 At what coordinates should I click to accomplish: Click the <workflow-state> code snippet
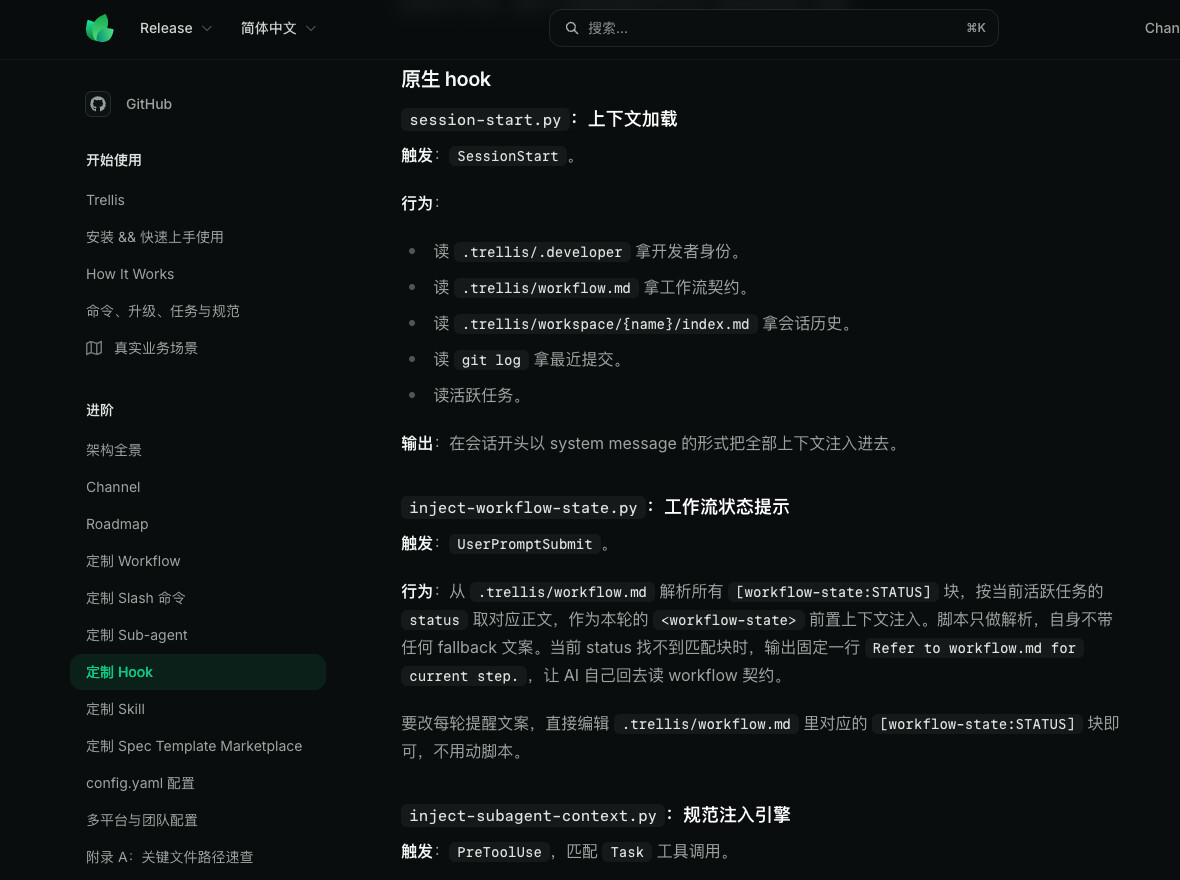tap(728, 620)
